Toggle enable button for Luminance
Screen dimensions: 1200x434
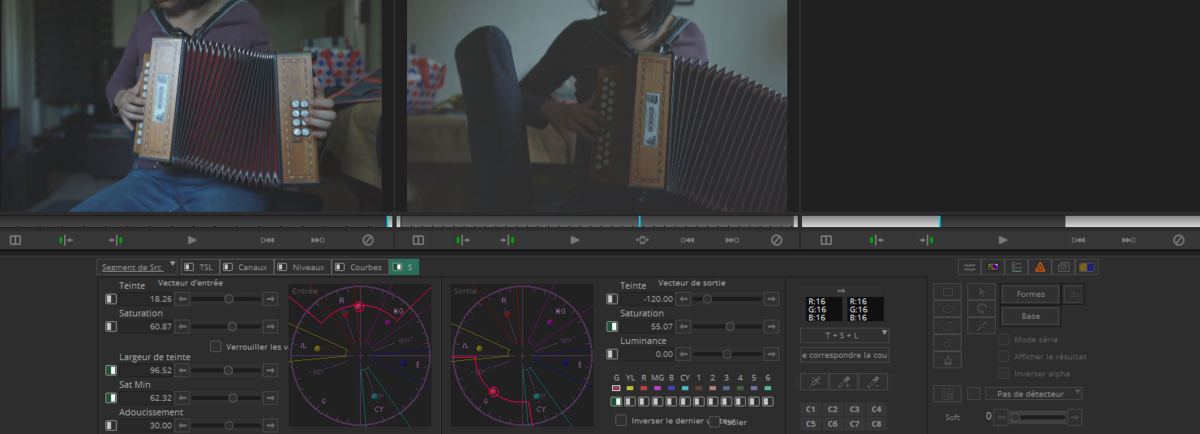(612, 354)
